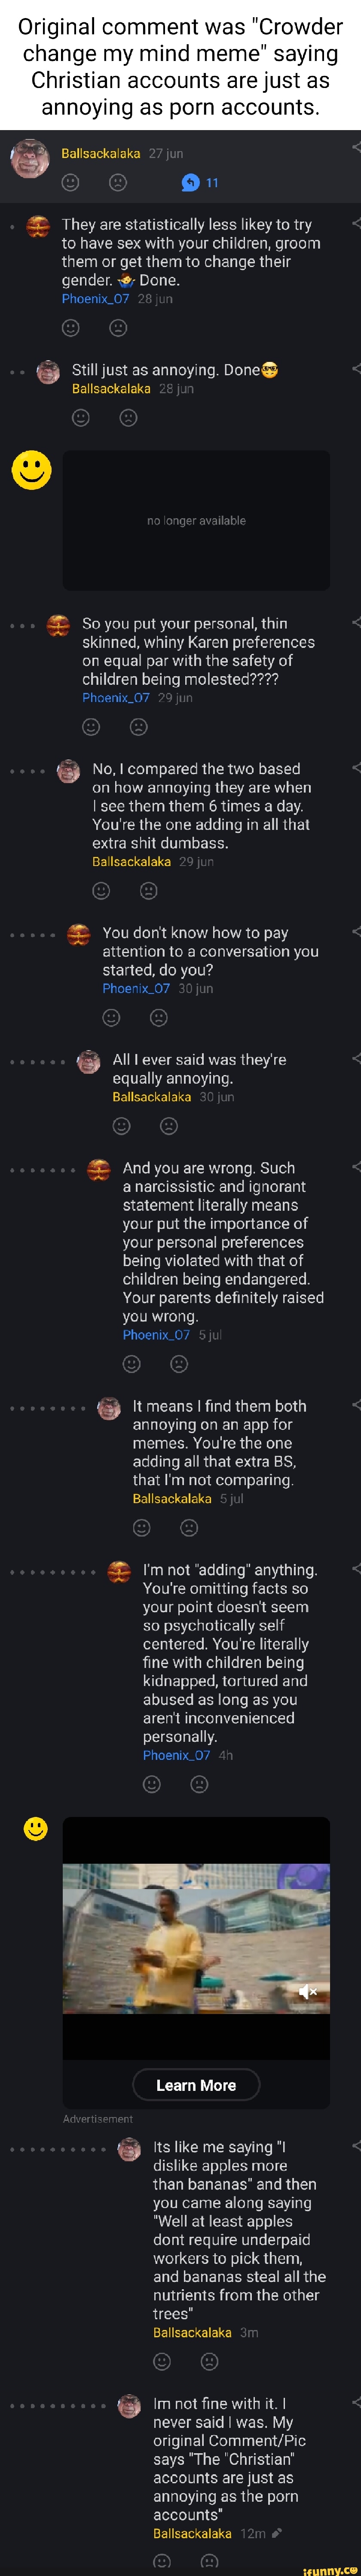This screenshot has width=361, height=2576.
Task: Click smile reaction under Ballsackalaka's 27 jun comment
Action: click(70, 182)
